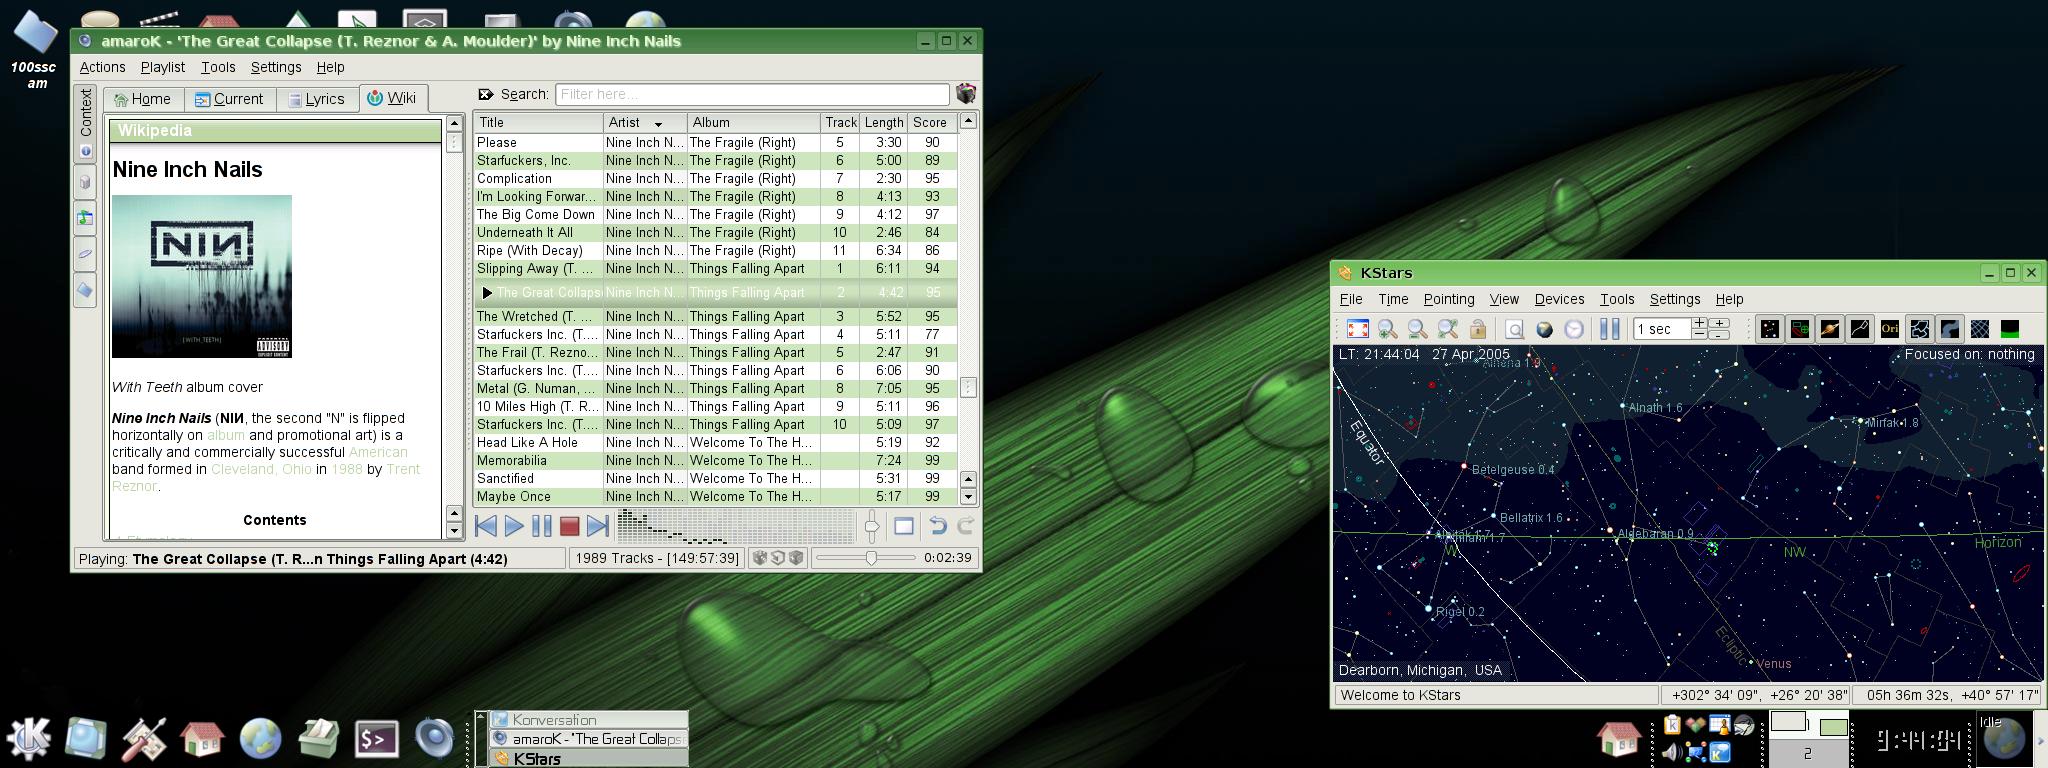
Task: Click the find object icon in KStars
Action: point(1515,329)
